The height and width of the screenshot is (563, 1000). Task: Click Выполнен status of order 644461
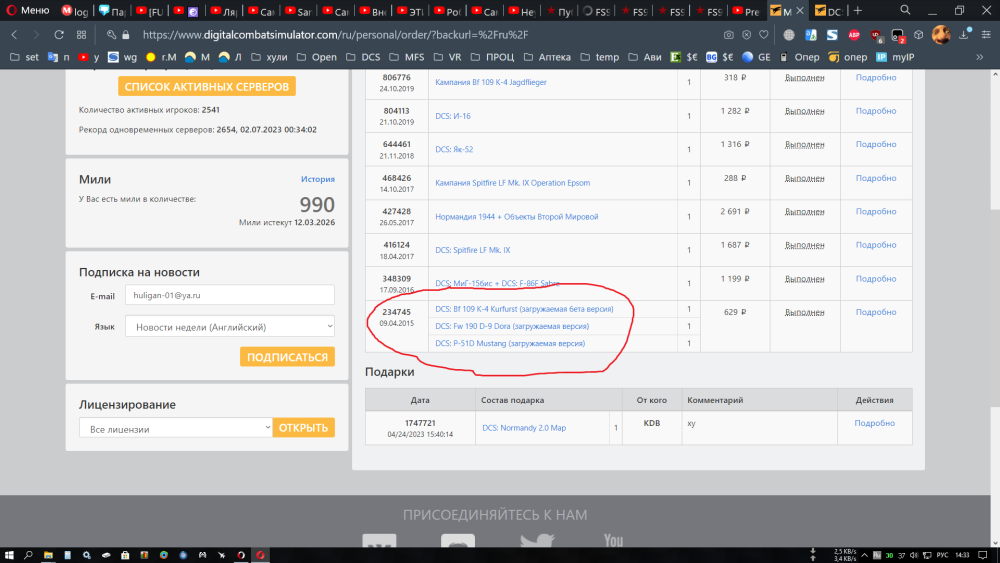pos(804,145)
